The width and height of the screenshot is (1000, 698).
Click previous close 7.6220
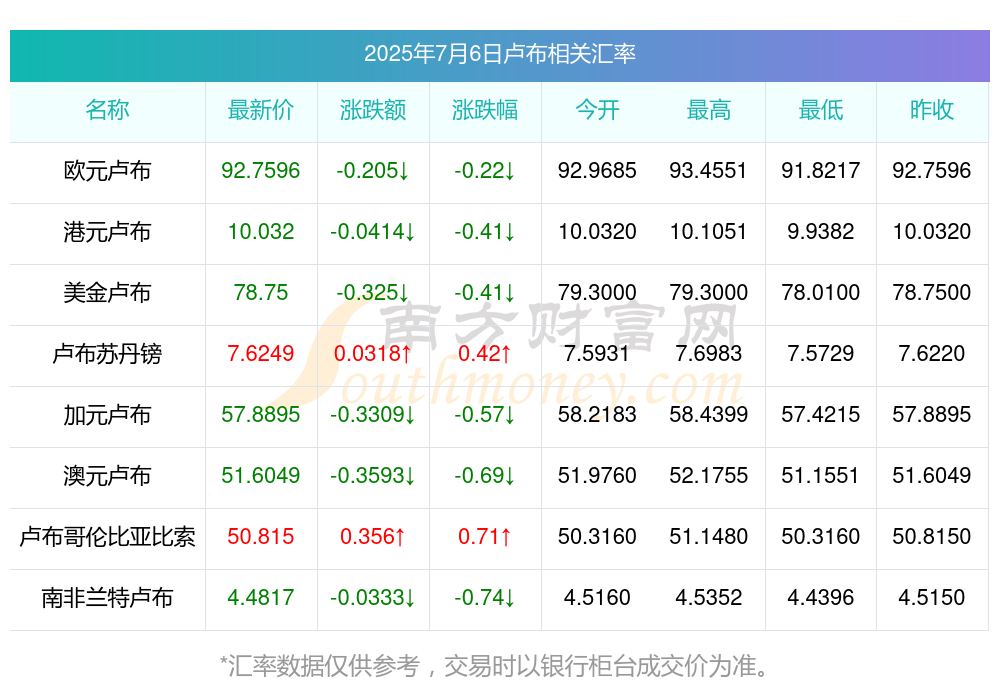[x=932, y=353]
